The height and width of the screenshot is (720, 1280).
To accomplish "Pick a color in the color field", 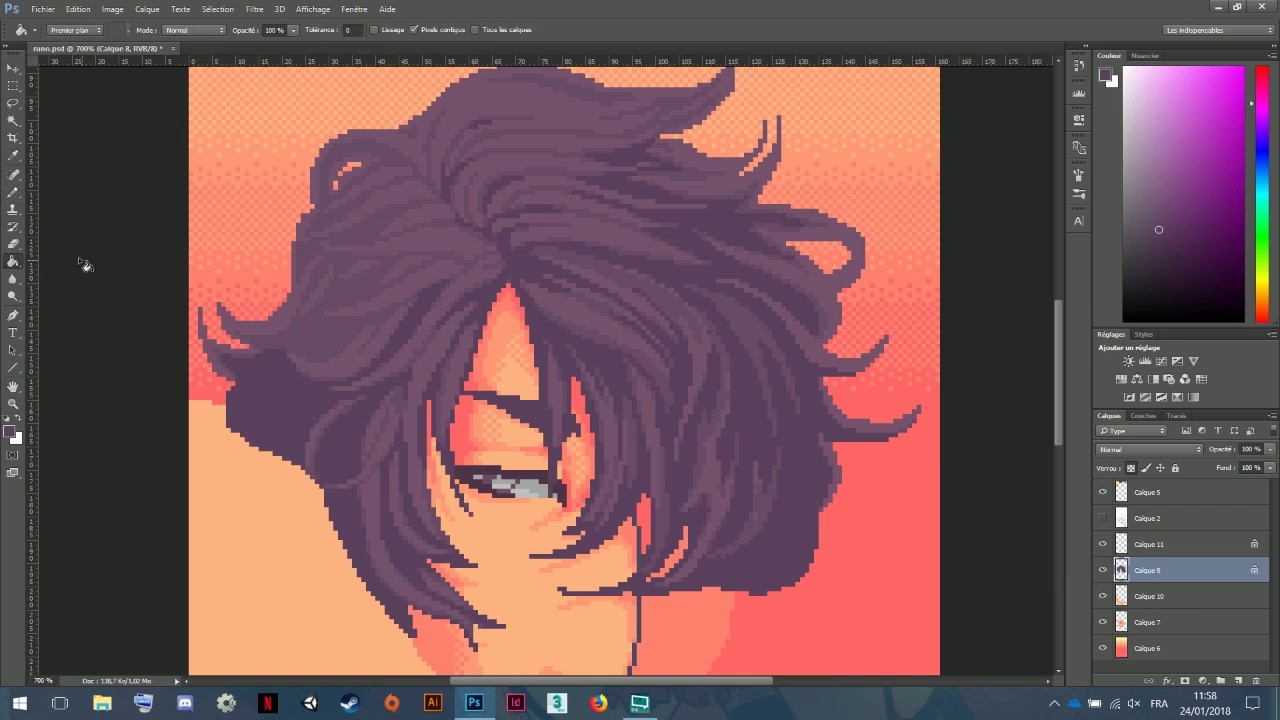I will [1183, 194].
